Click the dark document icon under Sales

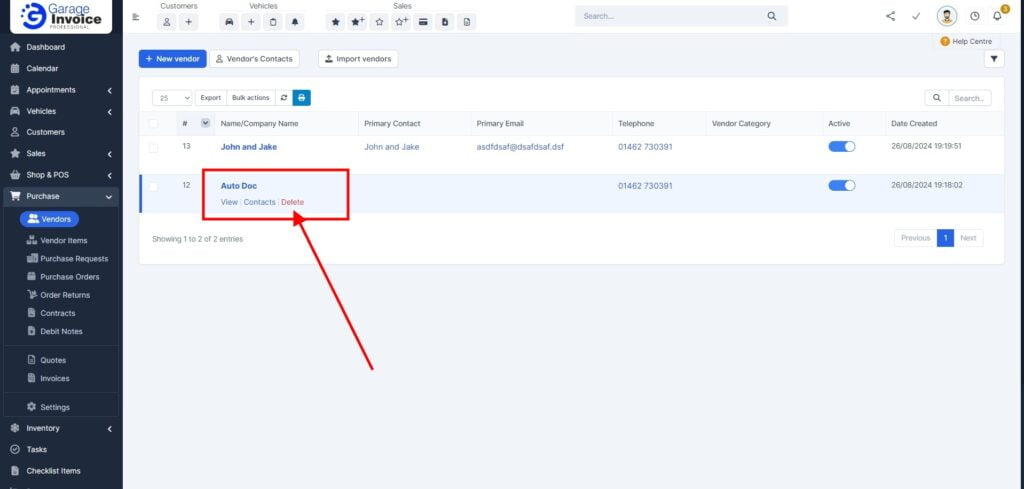[445, 22]
